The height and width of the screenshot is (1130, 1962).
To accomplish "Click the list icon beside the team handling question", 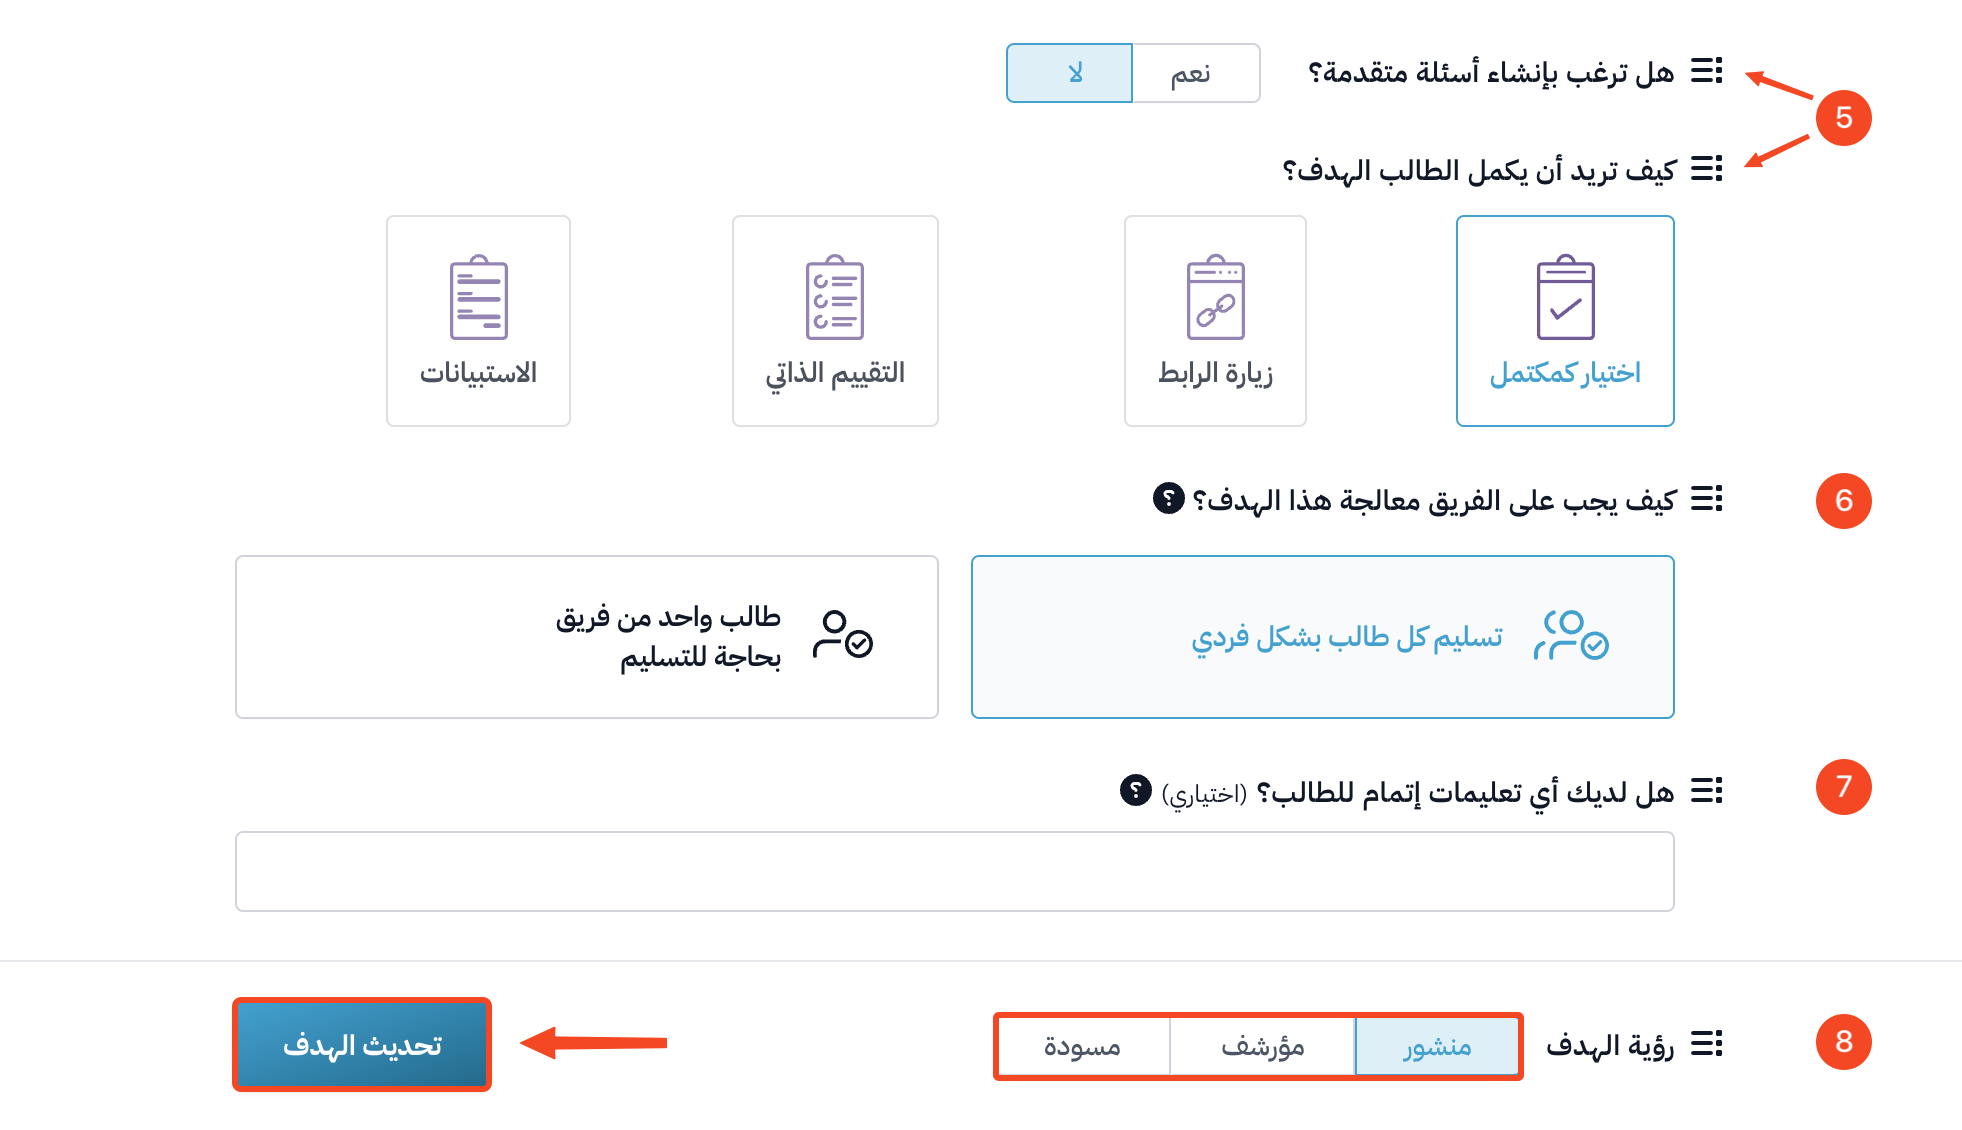I will [x=1706, y=498].
